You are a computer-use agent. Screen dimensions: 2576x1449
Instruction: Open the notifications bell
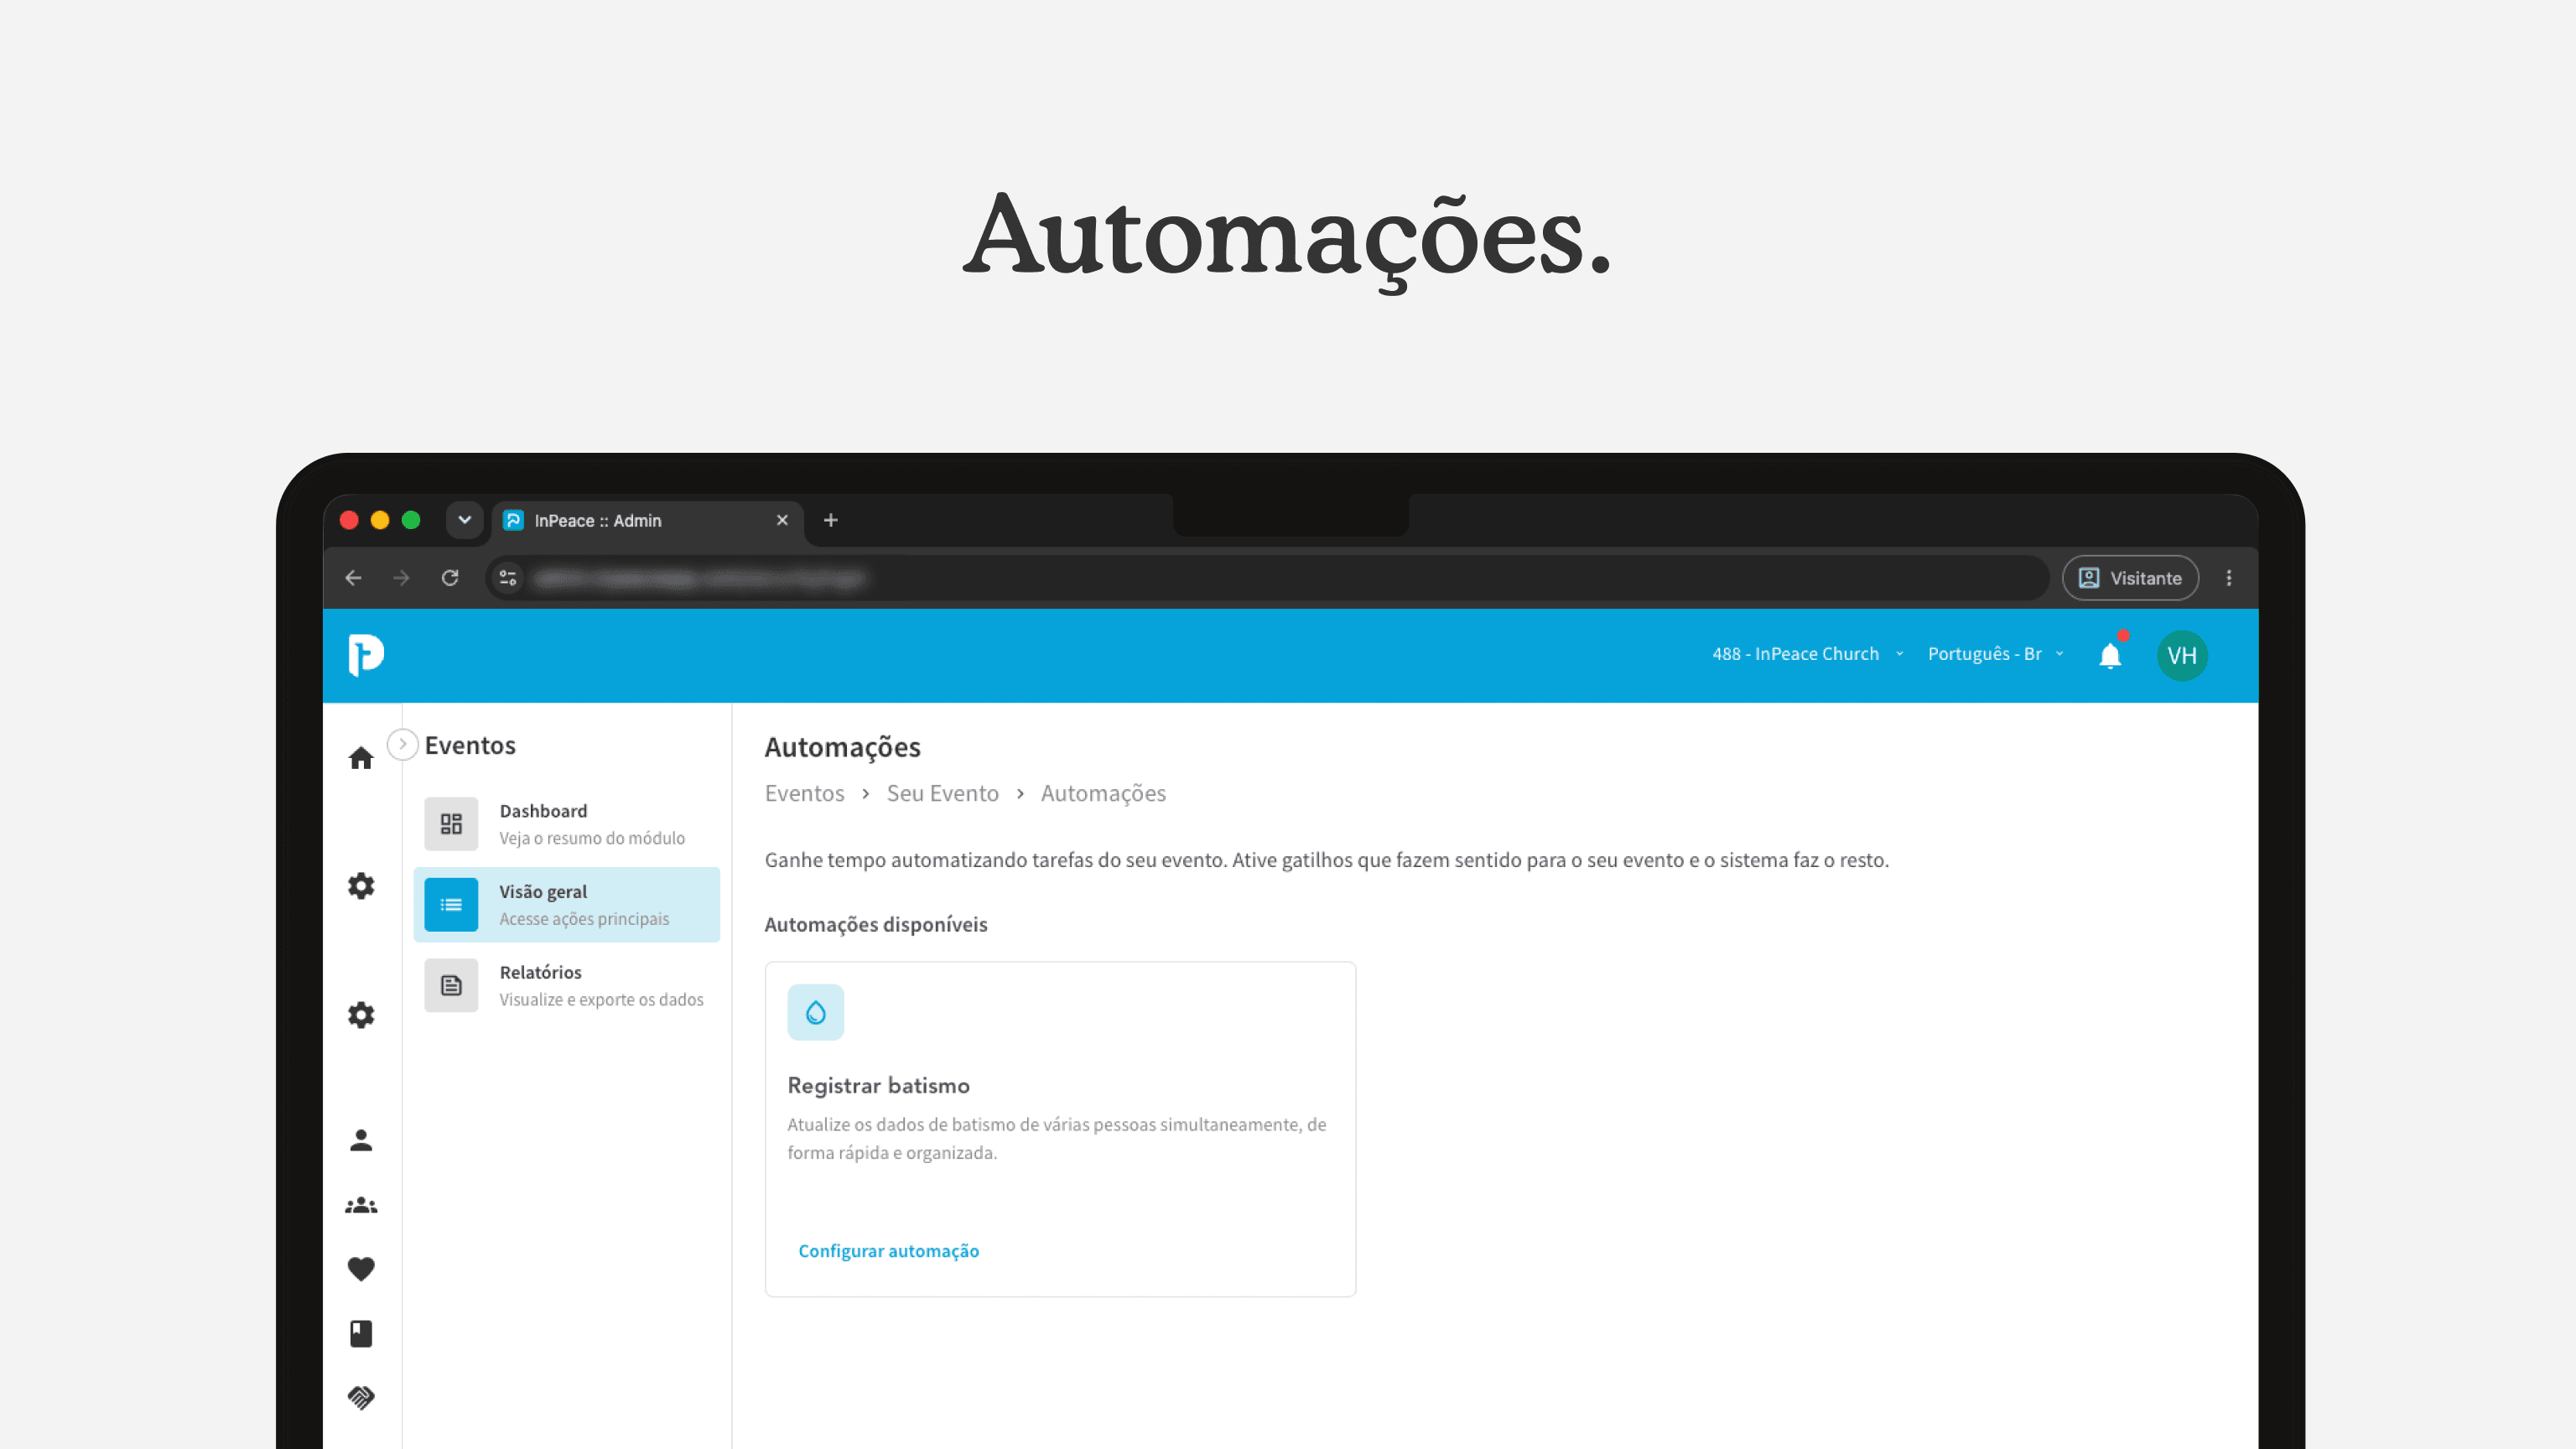pyautogui.click(x=2110, y=655)
